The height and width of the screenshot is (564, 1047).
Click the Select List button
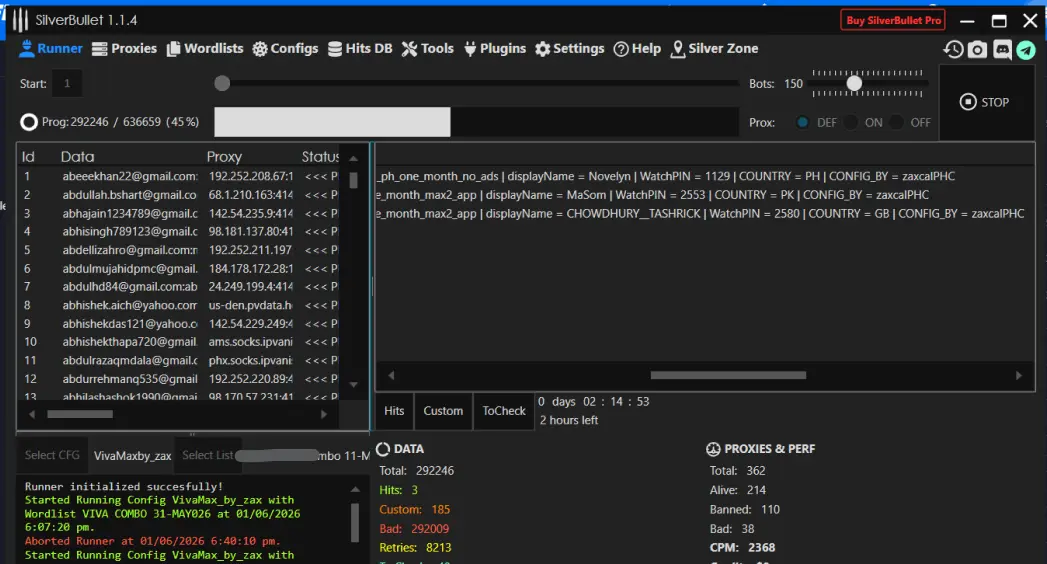(x=208, y=455)
